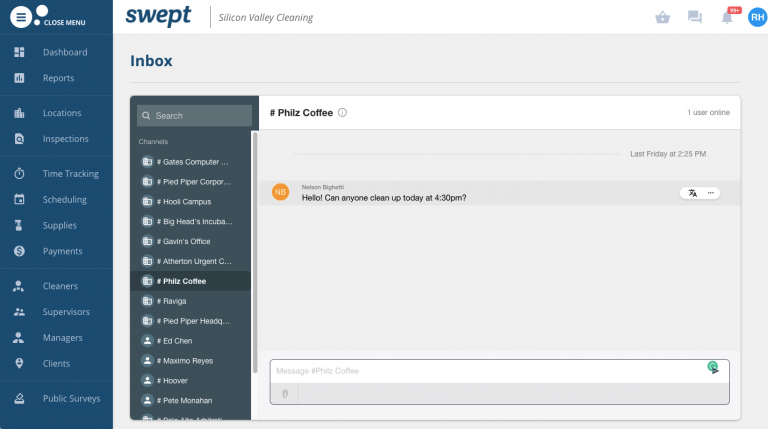This screenshot has height=429, width=768.
Task: Open the # Big Head's Incuba... channel
Action: (x=191, y=221)
